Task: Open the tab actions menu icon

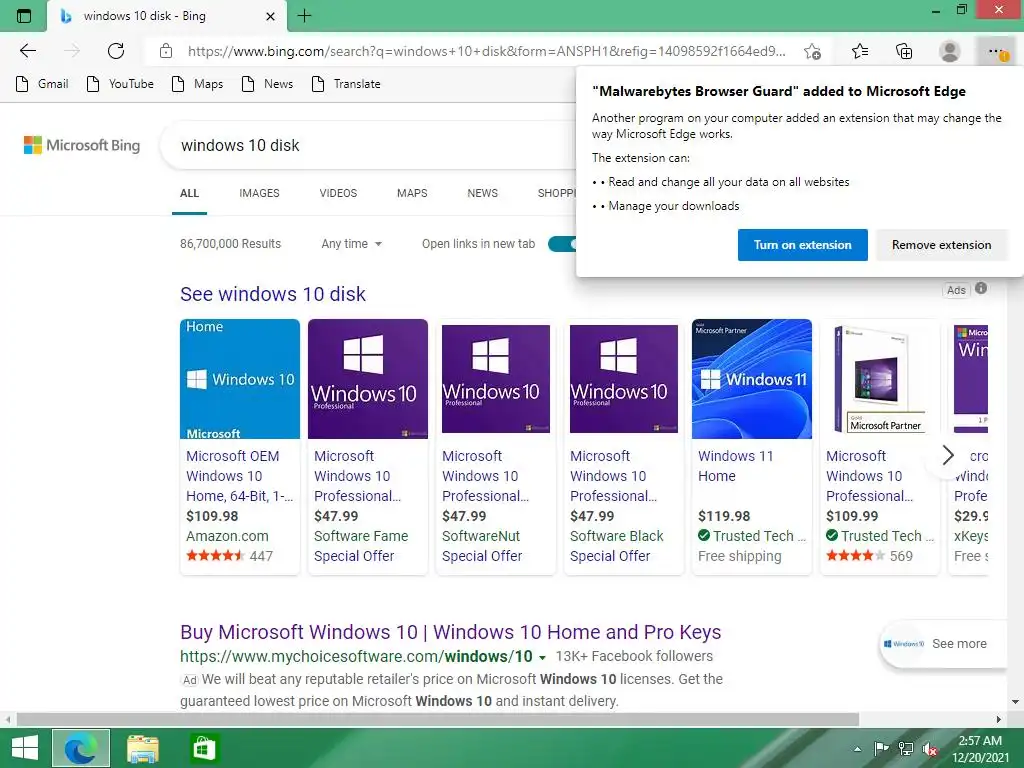Action: [x=24, y=16]
